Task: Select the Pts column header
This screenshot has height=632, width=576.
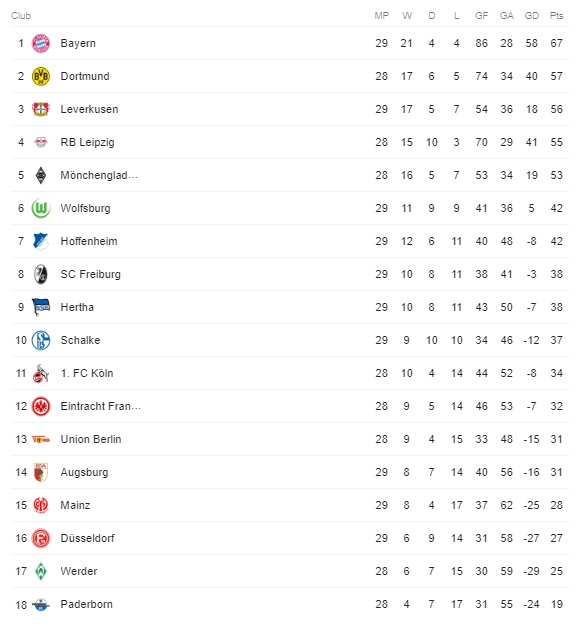Action: click(x=557, y=16)
